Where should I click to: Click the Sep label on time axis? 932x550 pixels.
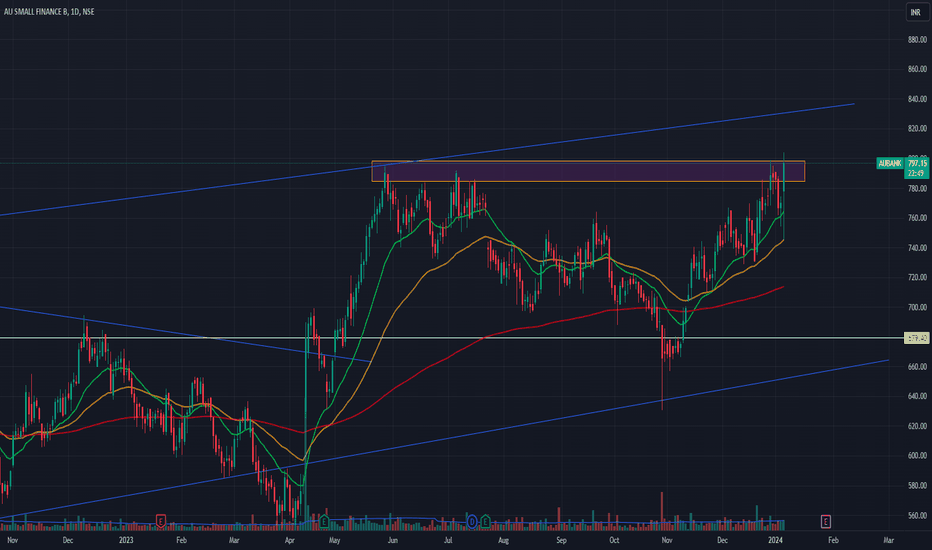561,540
